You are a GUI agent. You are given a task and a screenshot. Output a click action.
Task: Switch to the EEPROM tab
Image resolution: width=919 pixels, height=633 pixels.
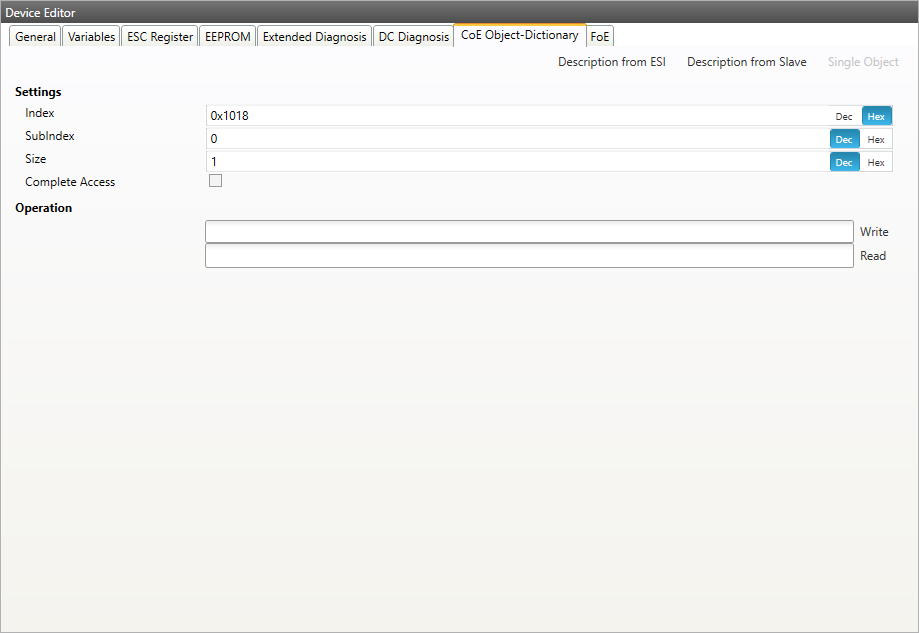(x=227, y=37)
